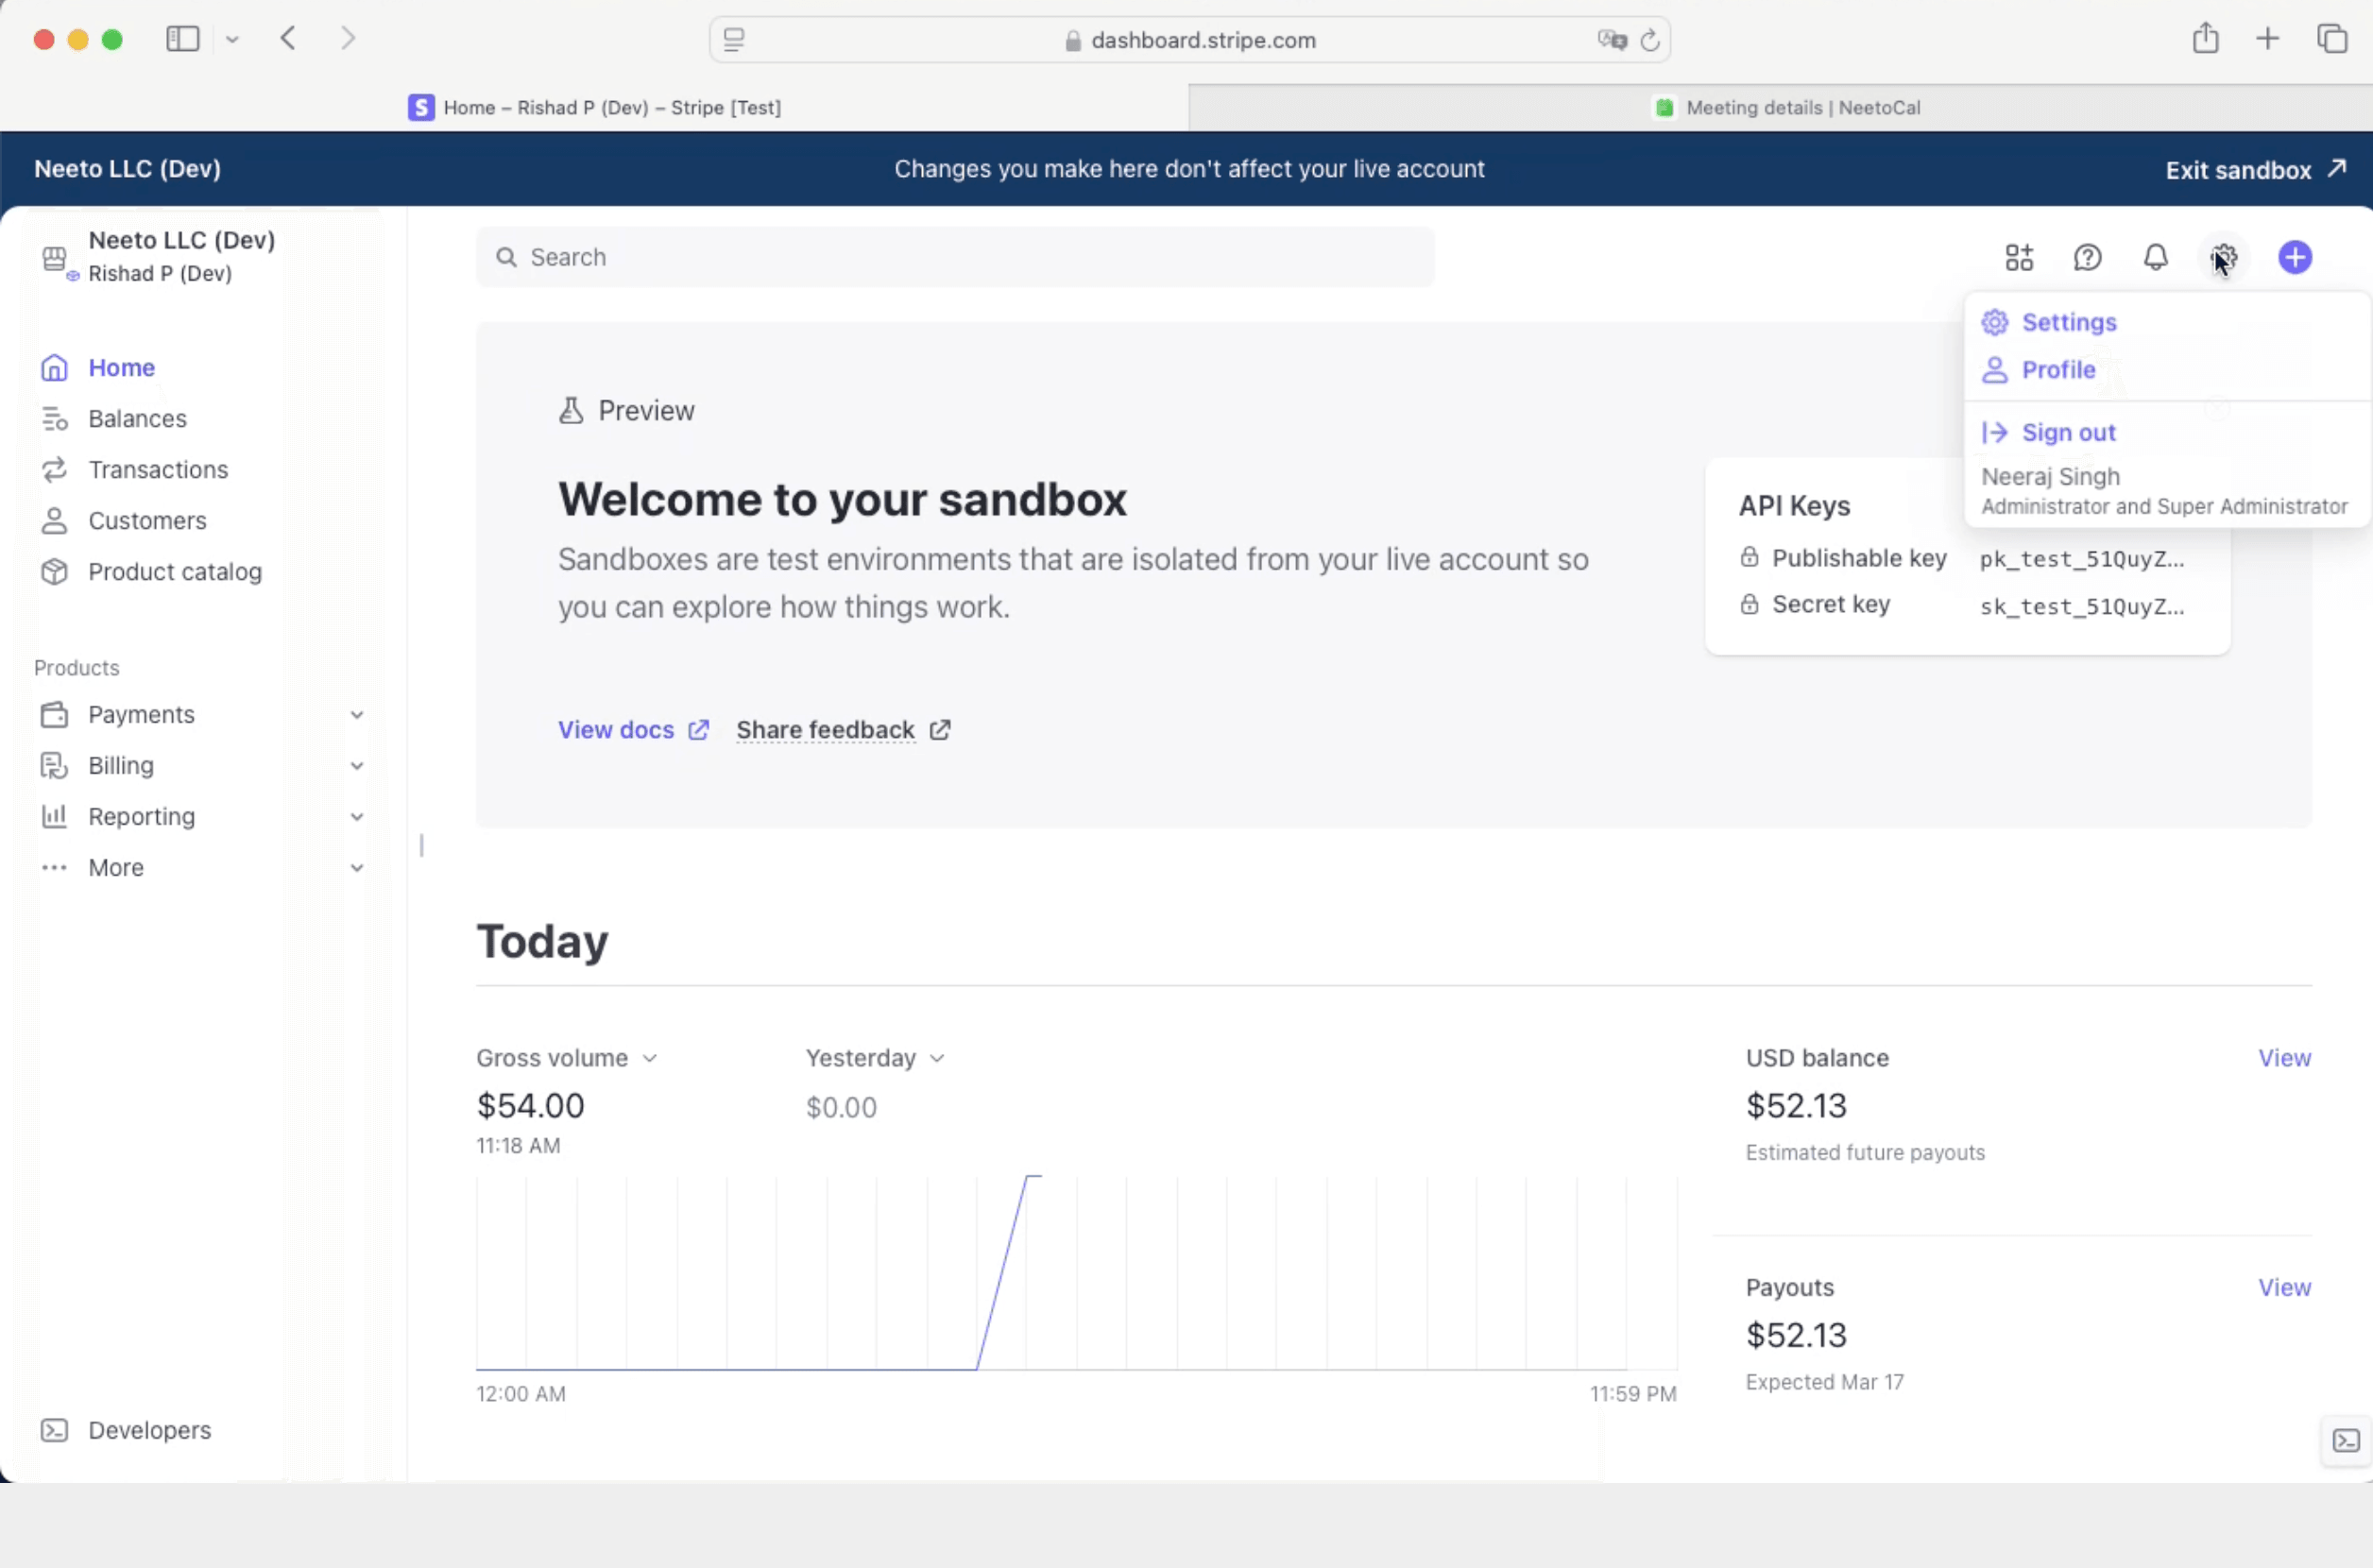The image size is (2373, 1568).
Task: Click the Exit sandbox arrow icon
Action: pos(2336,168)
